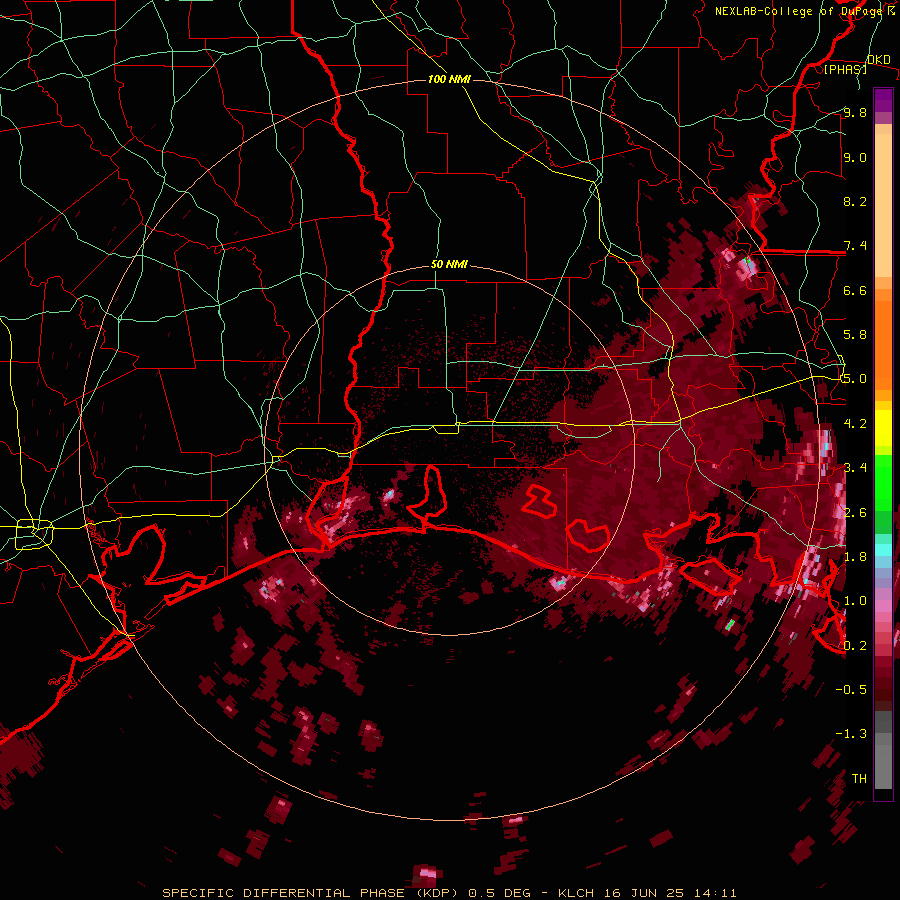Image resolution: width=900 pixels, height=900 pixels.
Task: Pick the bright yellow band in the color bar
Action: 883,428
